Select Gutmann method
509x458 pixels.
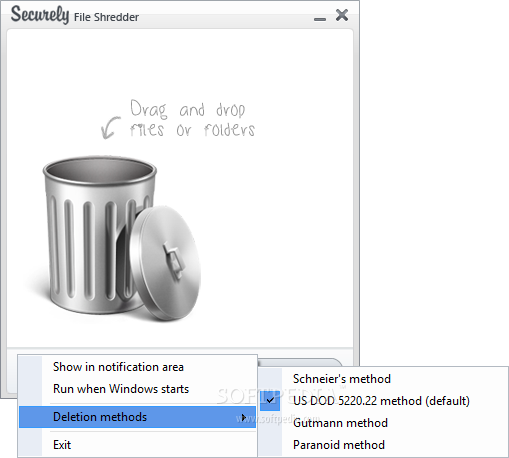coord(383,423)
